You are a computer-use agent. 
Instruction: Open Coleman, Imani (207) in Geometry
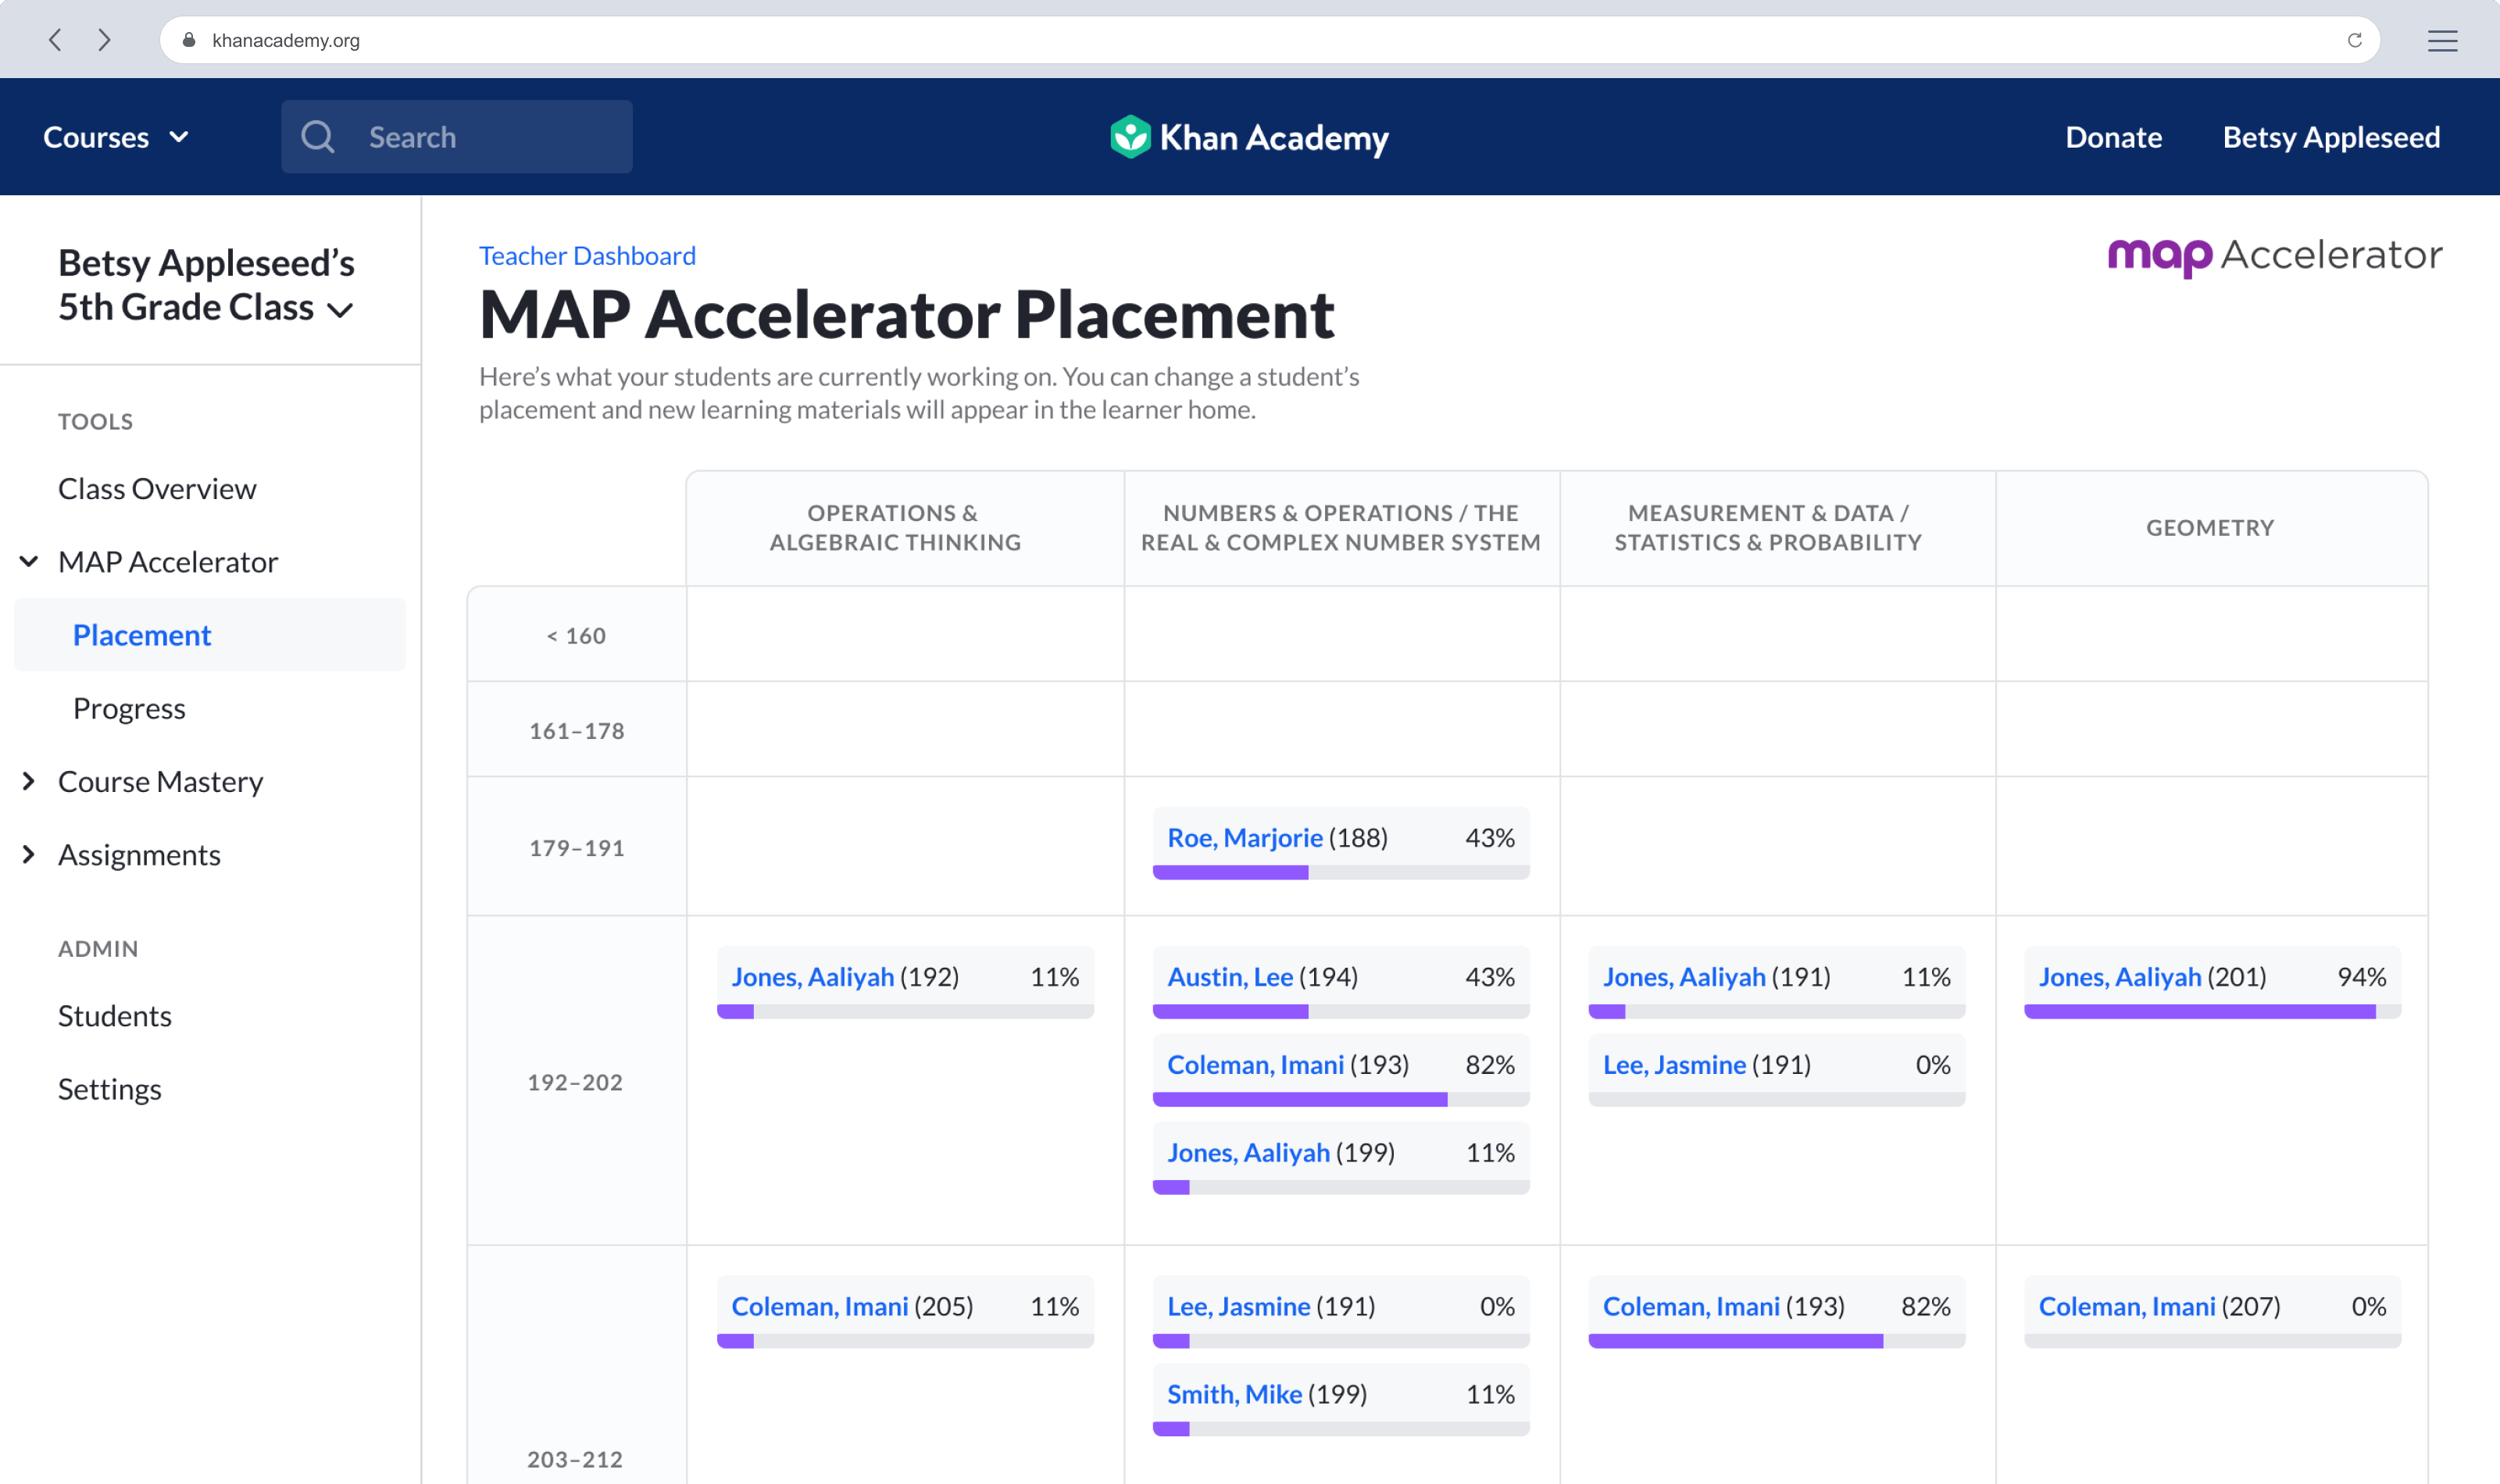click(2127, 1306)
